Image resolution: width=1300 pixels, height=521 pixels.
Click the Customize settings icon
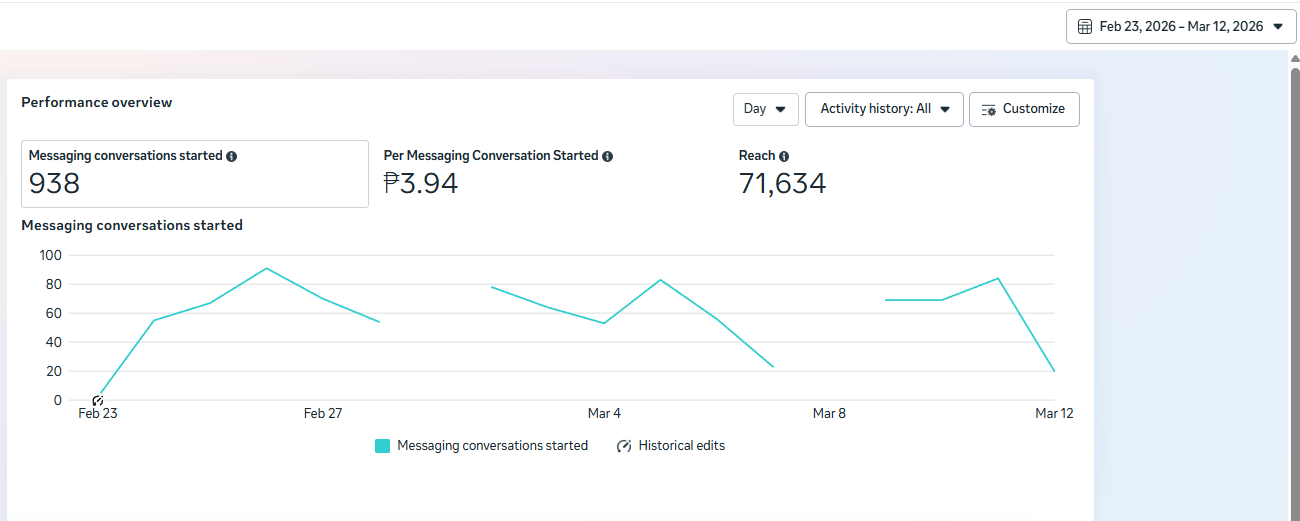click(x=989, y=109)
